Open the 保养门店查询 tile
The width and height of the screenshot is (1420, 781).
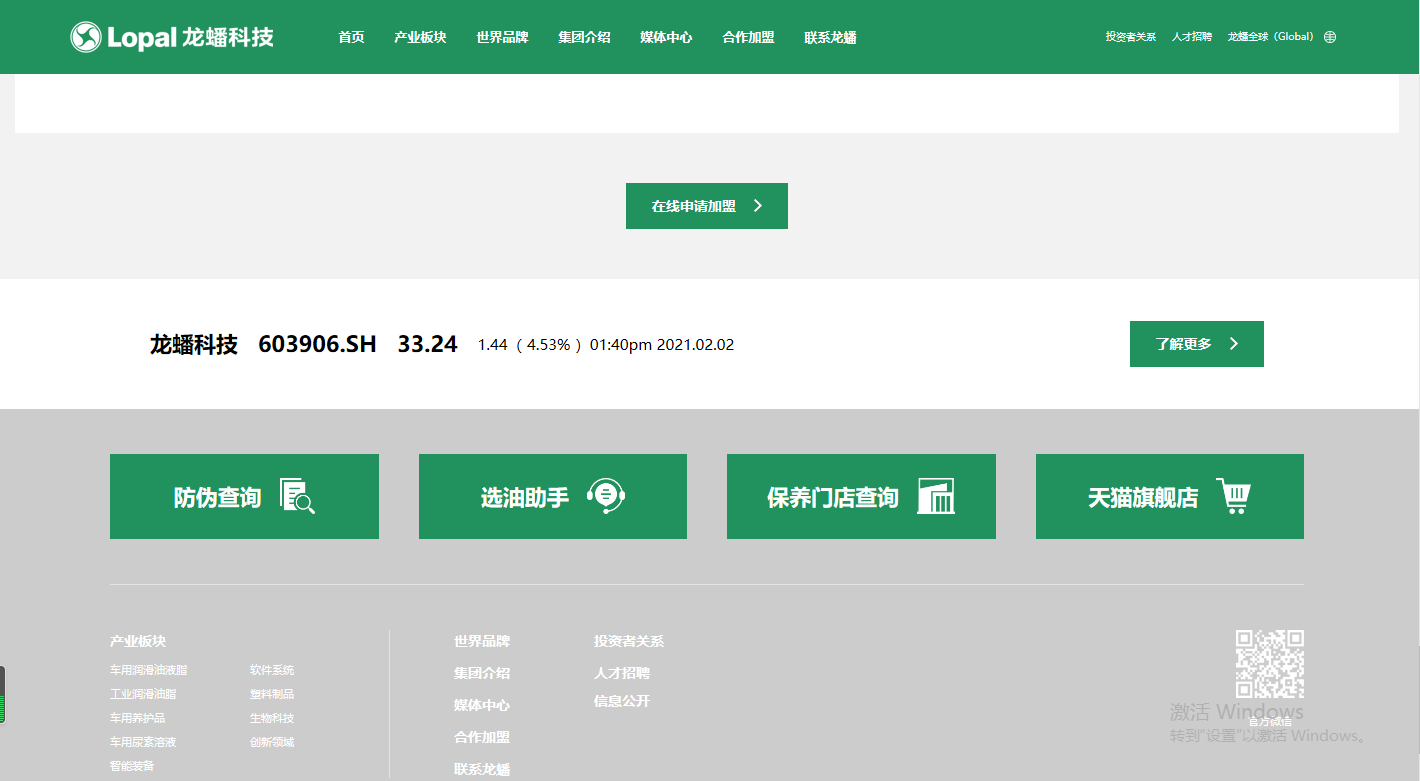(x=861, y=496)
